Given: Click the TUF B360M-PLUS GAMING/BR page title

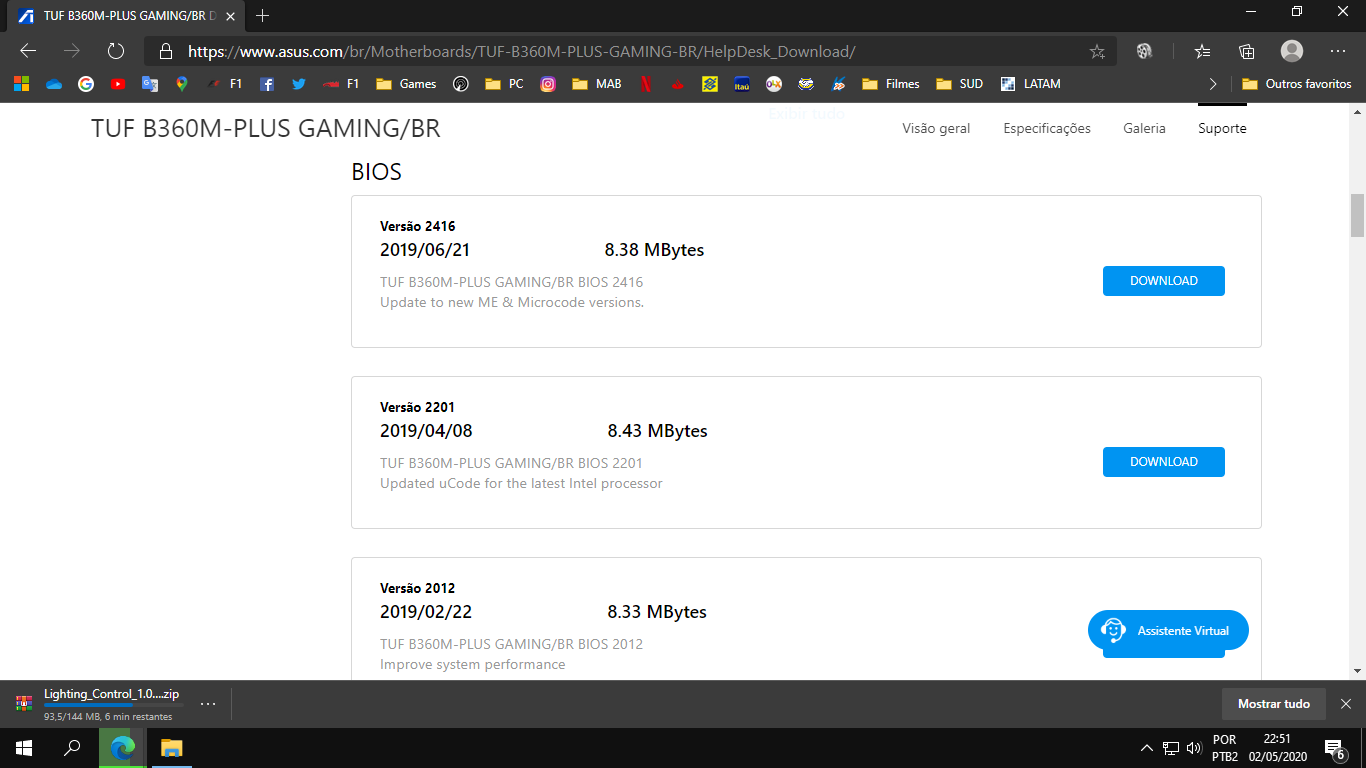Looking at the screenshot, I should 265,128.
